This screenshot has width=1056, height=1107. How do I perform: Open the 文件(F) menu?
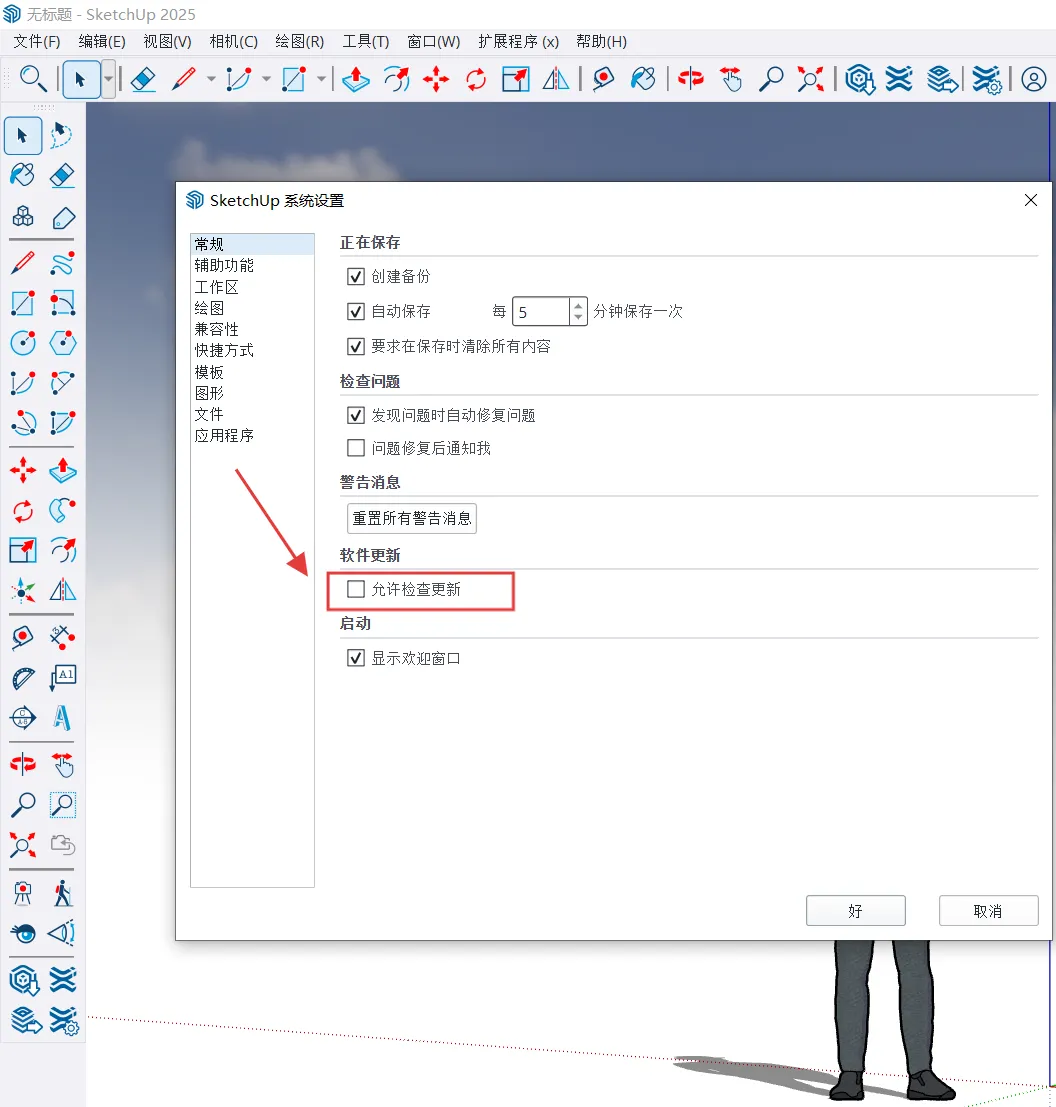click(37, 42)
